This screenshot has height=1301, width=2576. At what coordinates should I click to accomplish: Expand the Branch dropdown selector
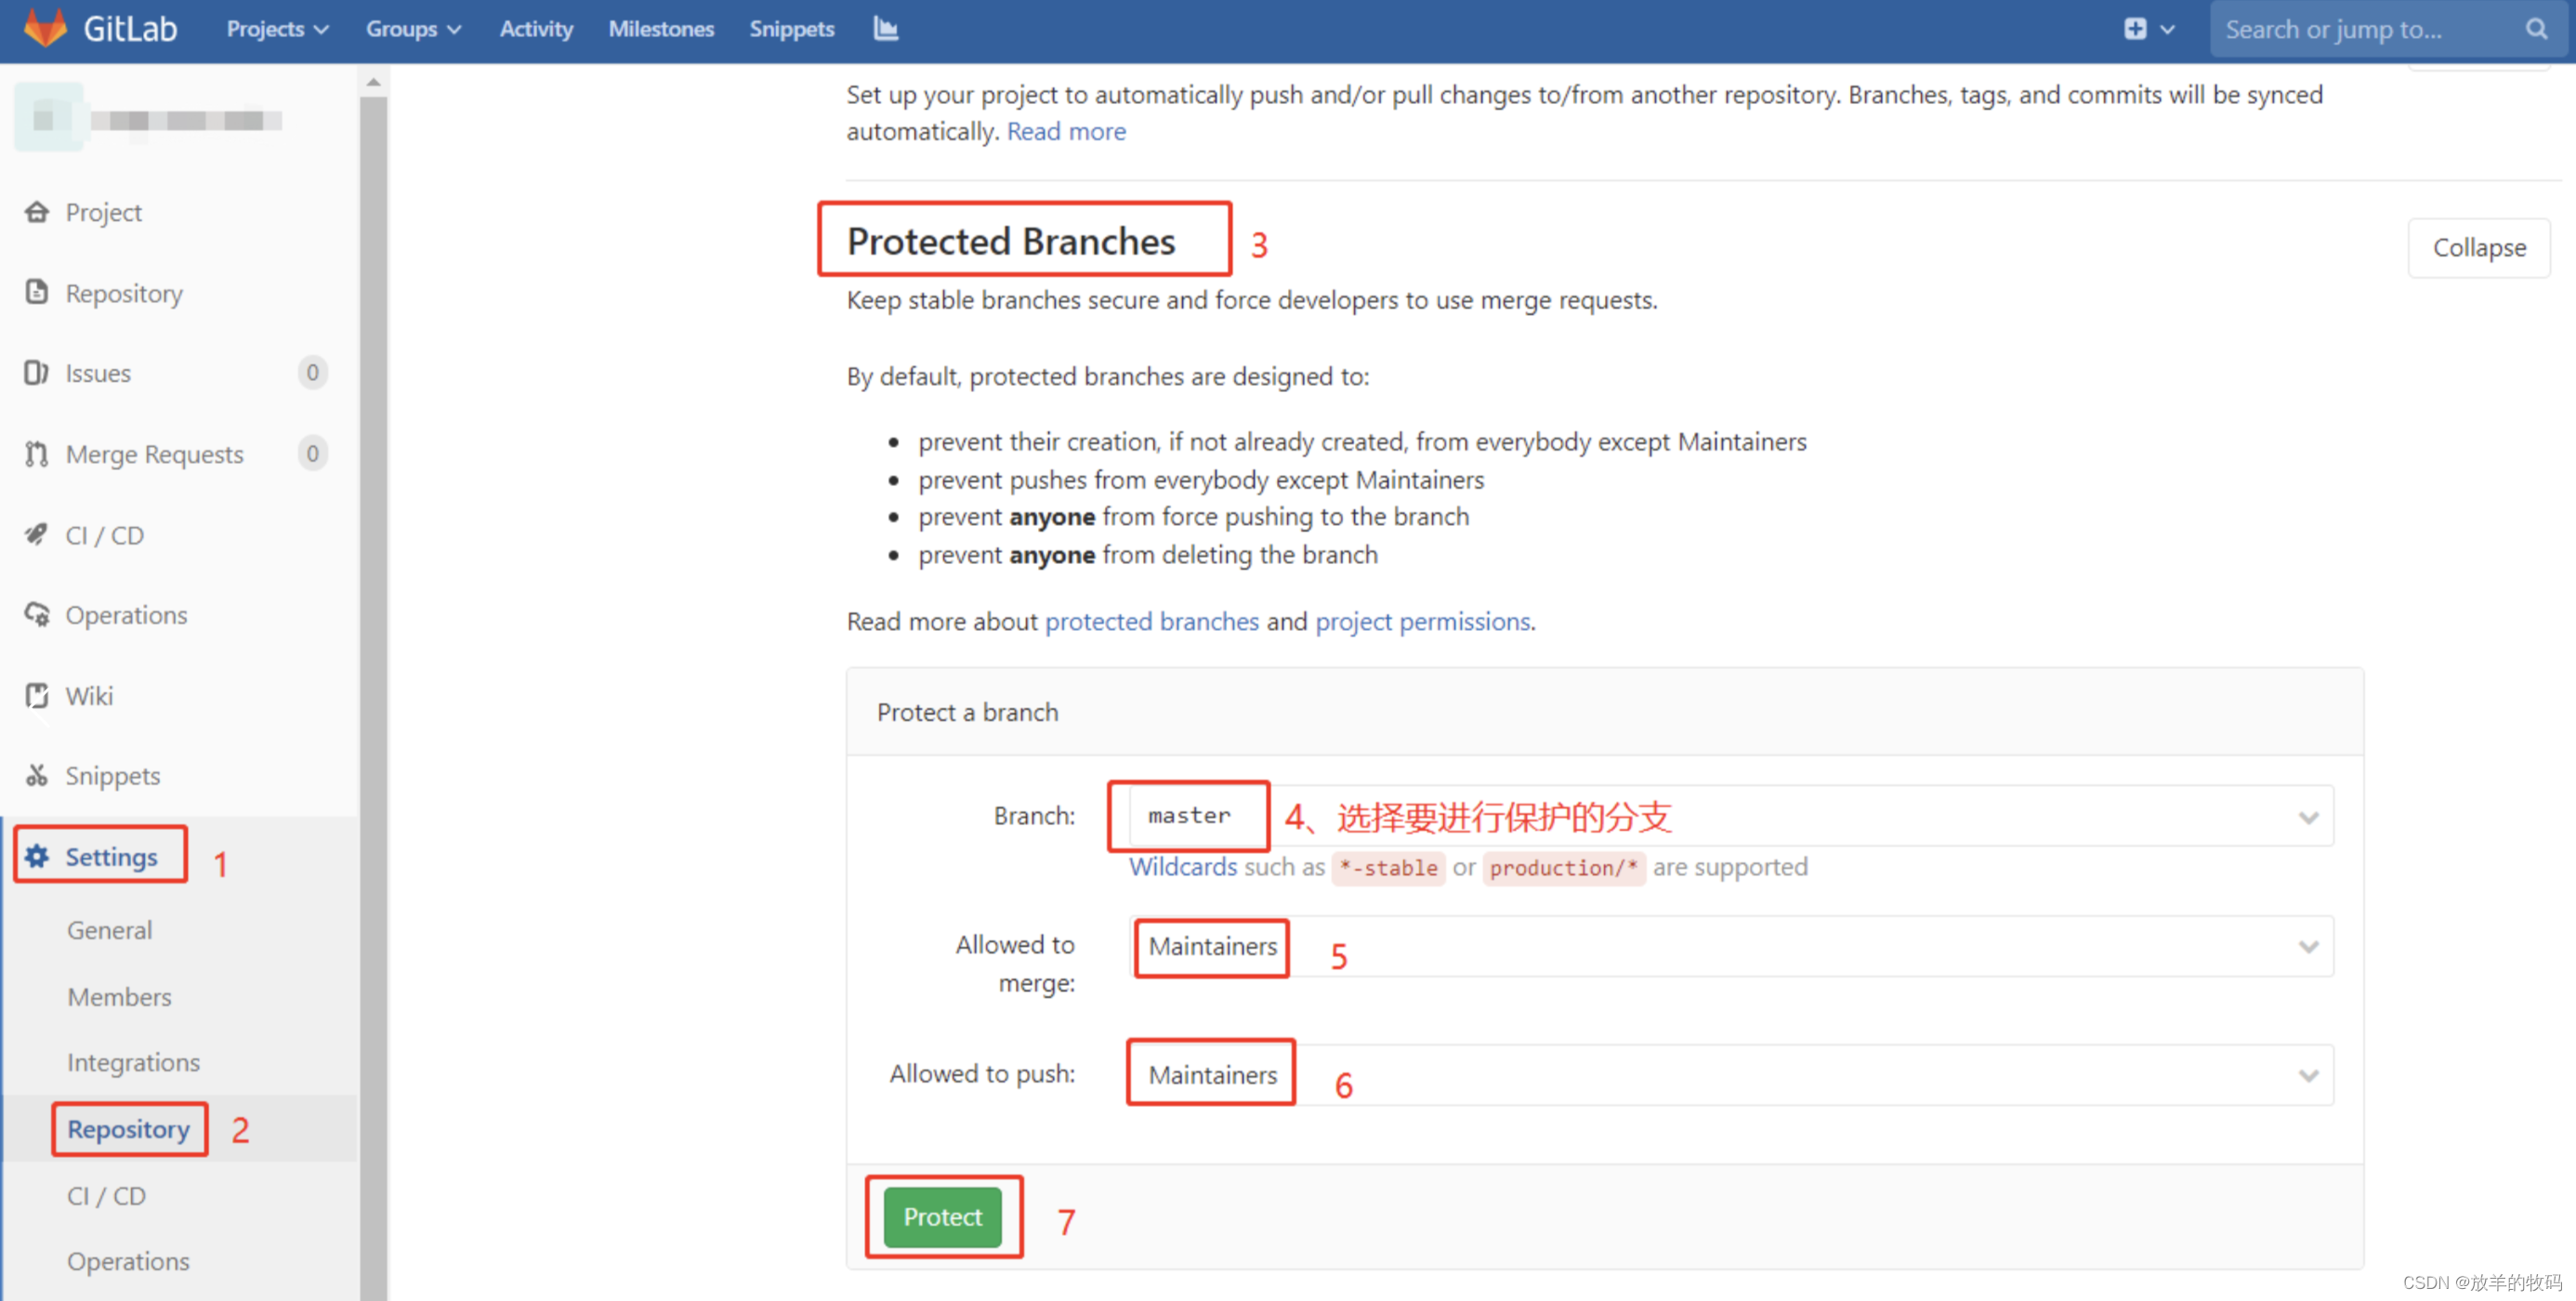click(x=2307, y=817)
